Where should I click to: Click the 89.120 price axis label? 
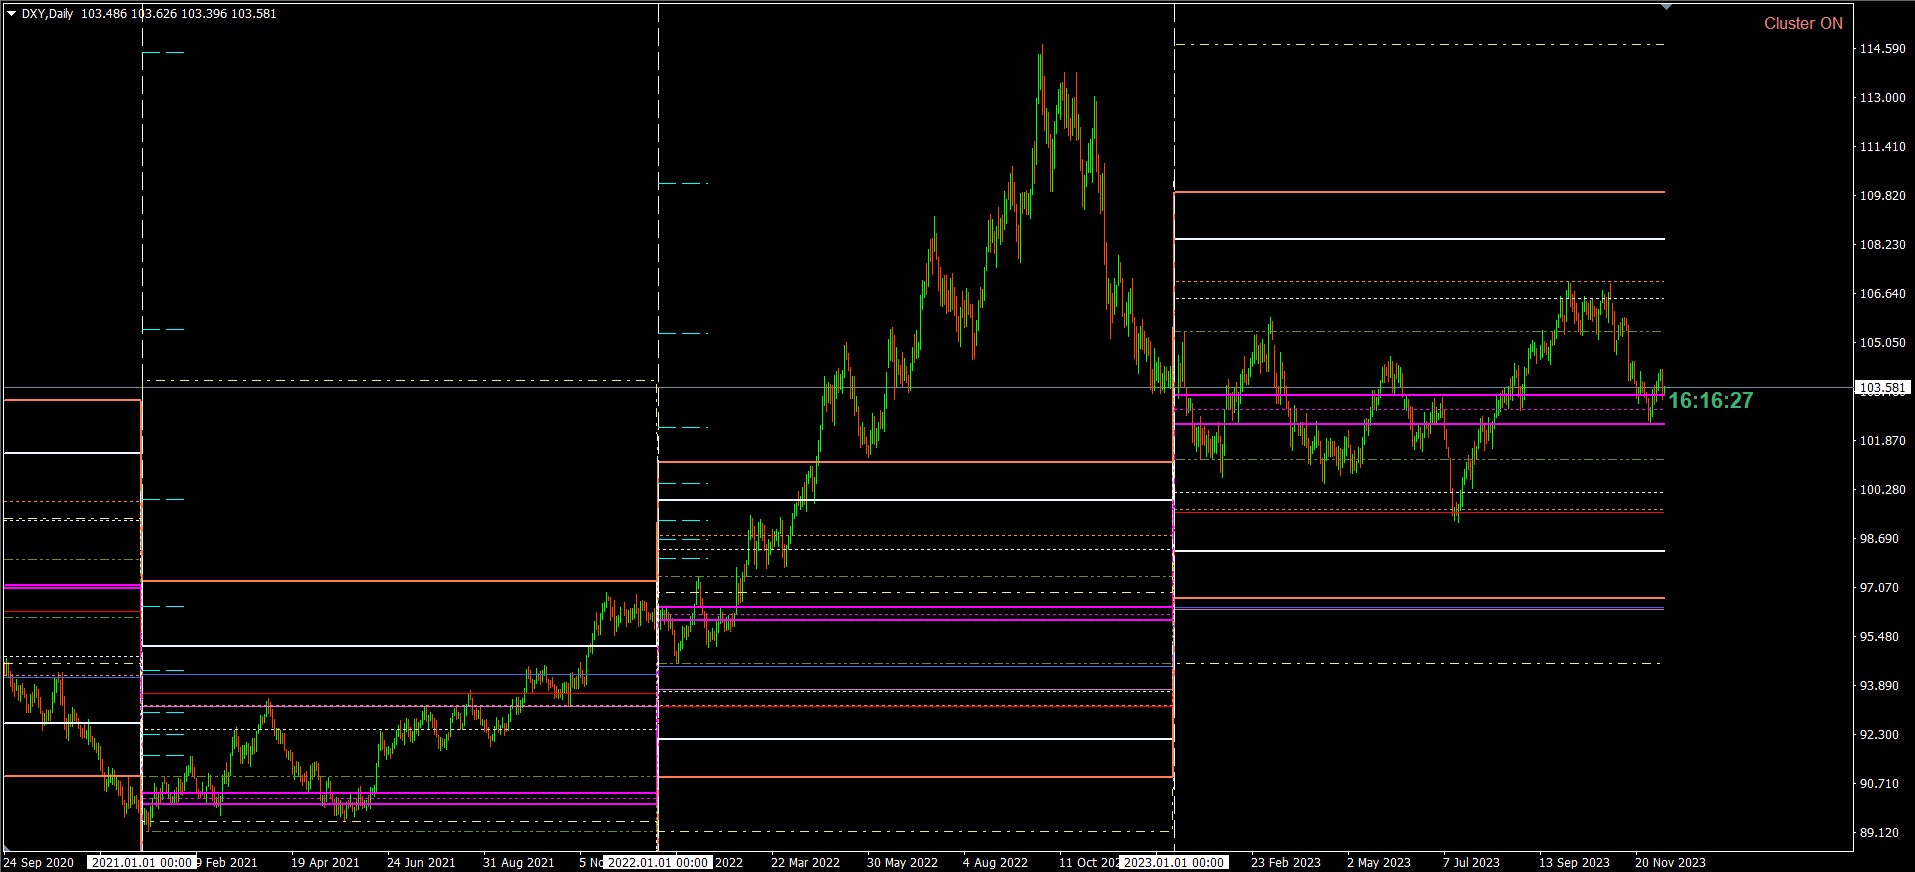click(x=1878, y=833)
